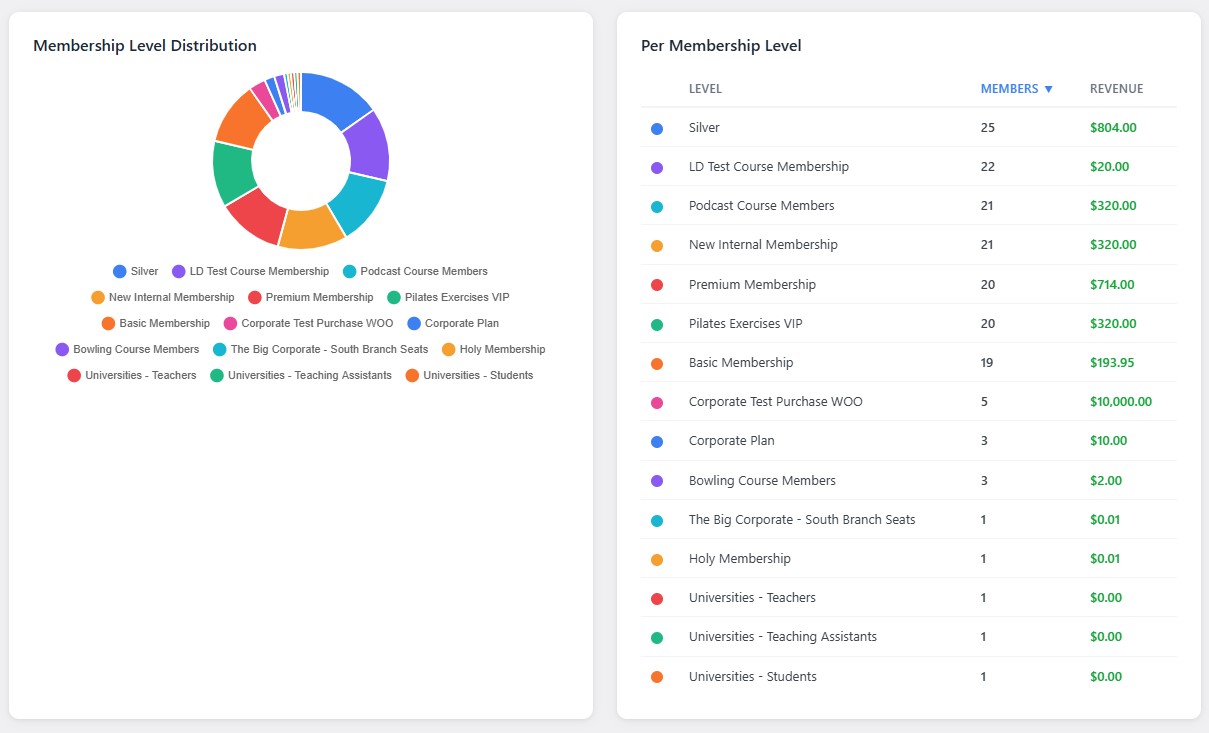Screen dimensions: 1209x733
Task: Click Universities - Students row dot
Action: (x=657, y=677)
